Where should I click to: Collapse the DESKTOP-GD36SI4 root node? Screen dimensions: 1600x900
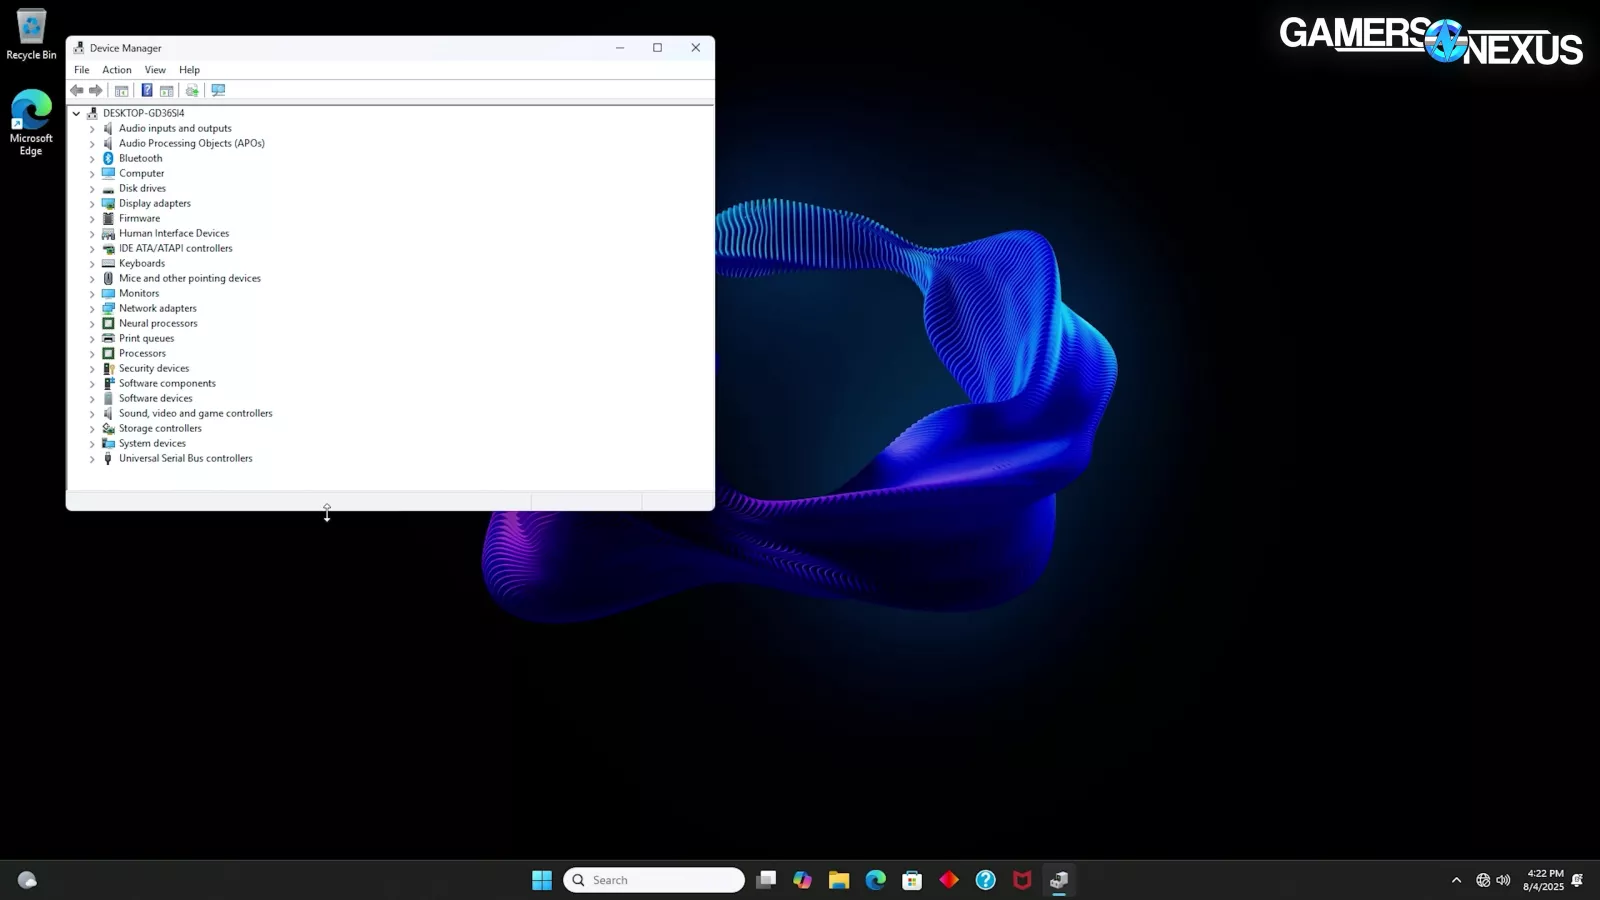pos(76,114)
